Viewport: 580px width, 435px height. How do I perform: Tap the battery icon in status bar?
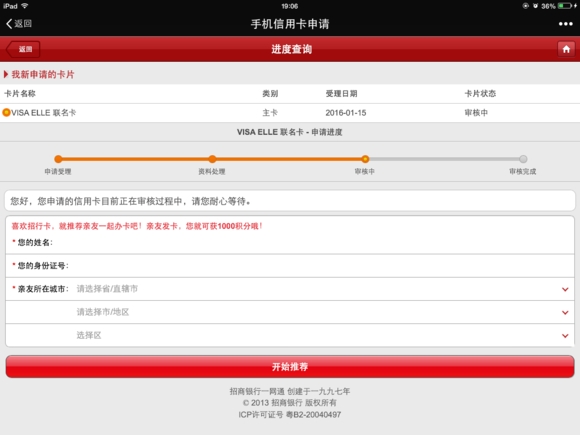[x=565, y=6]
